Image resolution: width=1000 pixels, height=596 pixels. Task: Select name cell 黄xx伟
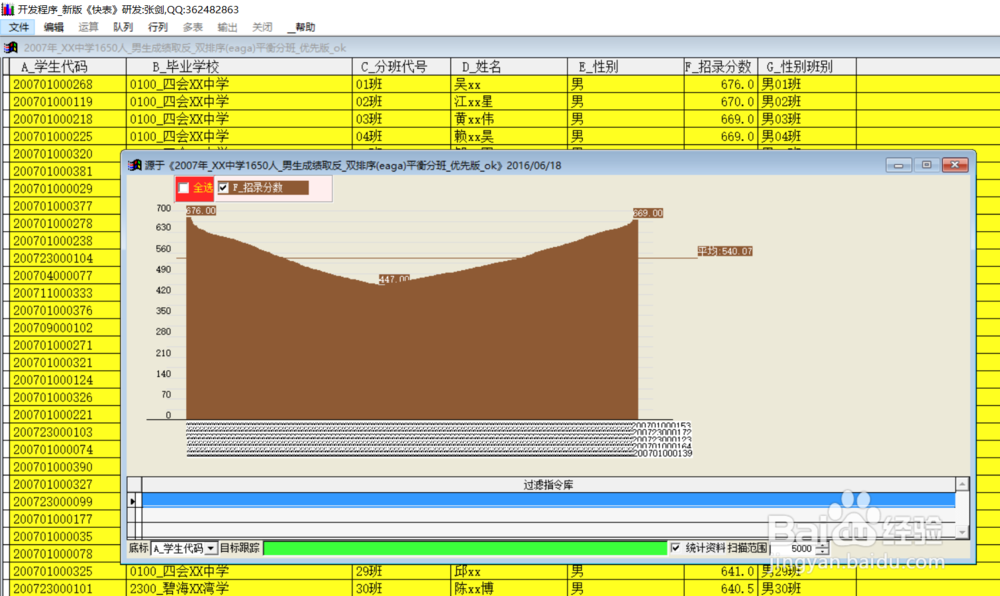[509, 119]
